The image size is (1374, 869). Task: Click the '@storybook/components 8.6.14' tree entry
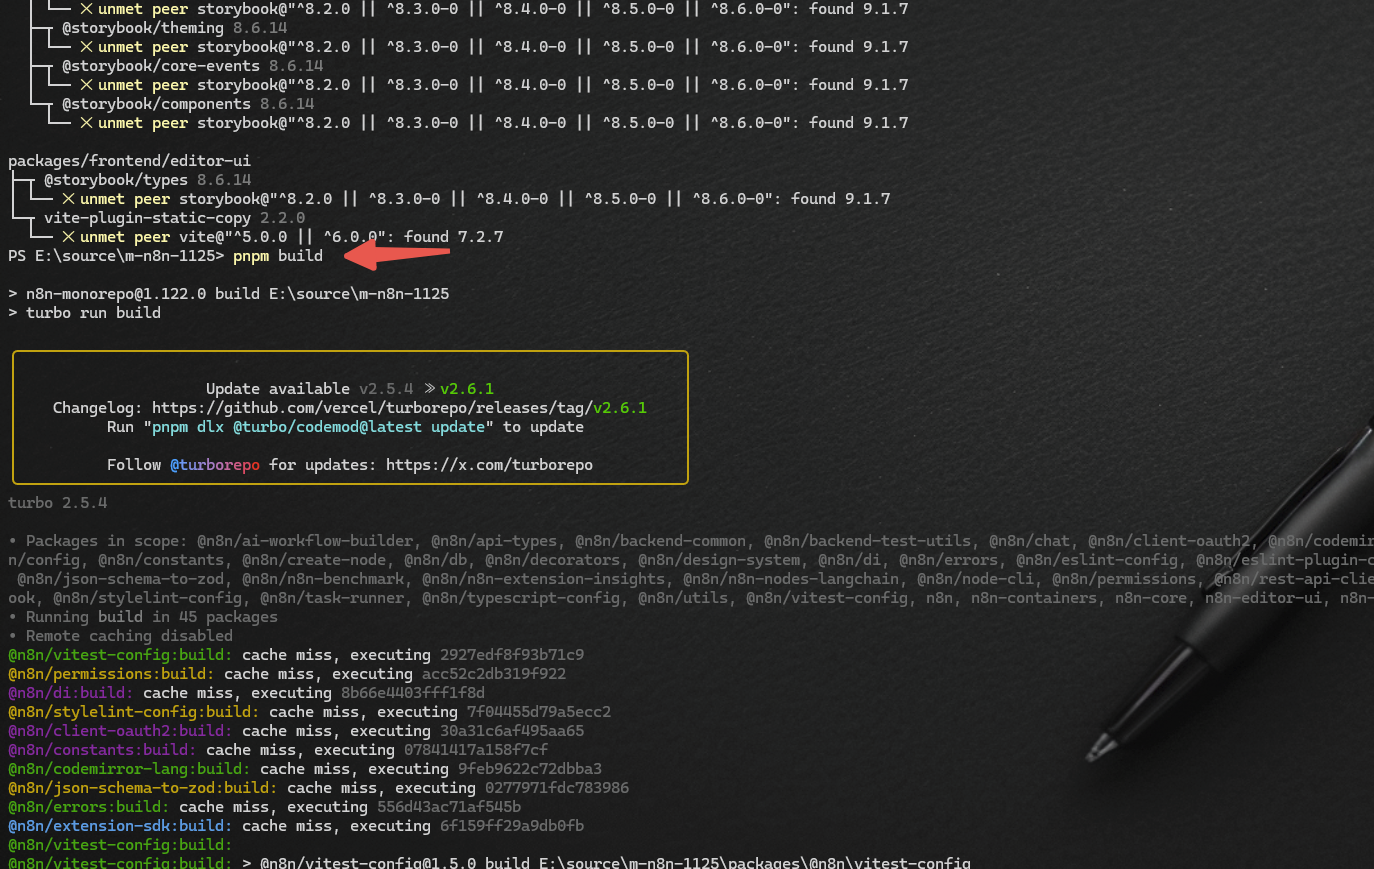(188, 104)
